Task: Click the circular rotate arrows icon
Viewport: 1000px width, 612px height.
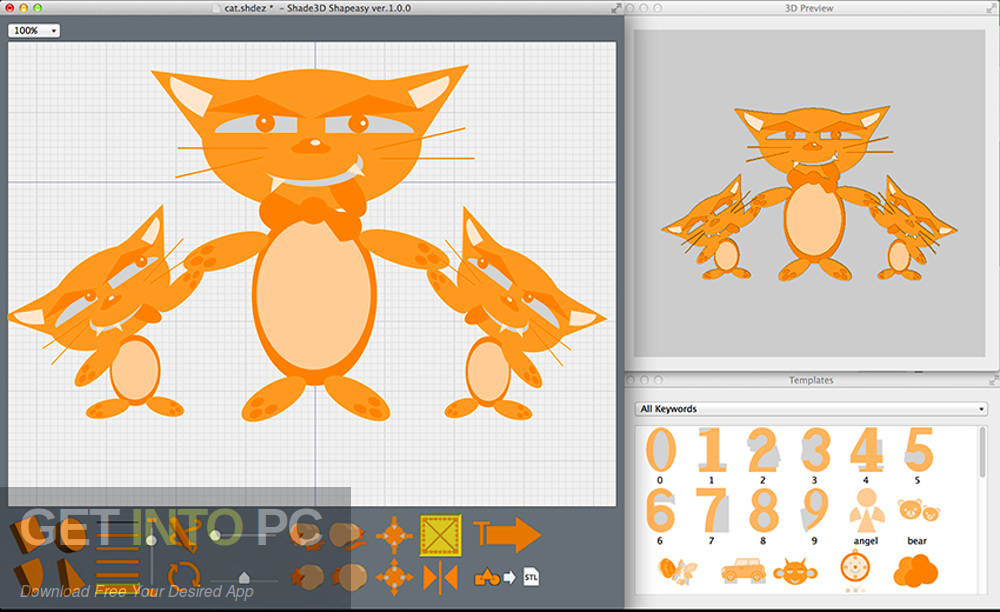Action: pyautogui.click(x=183, y=576)
